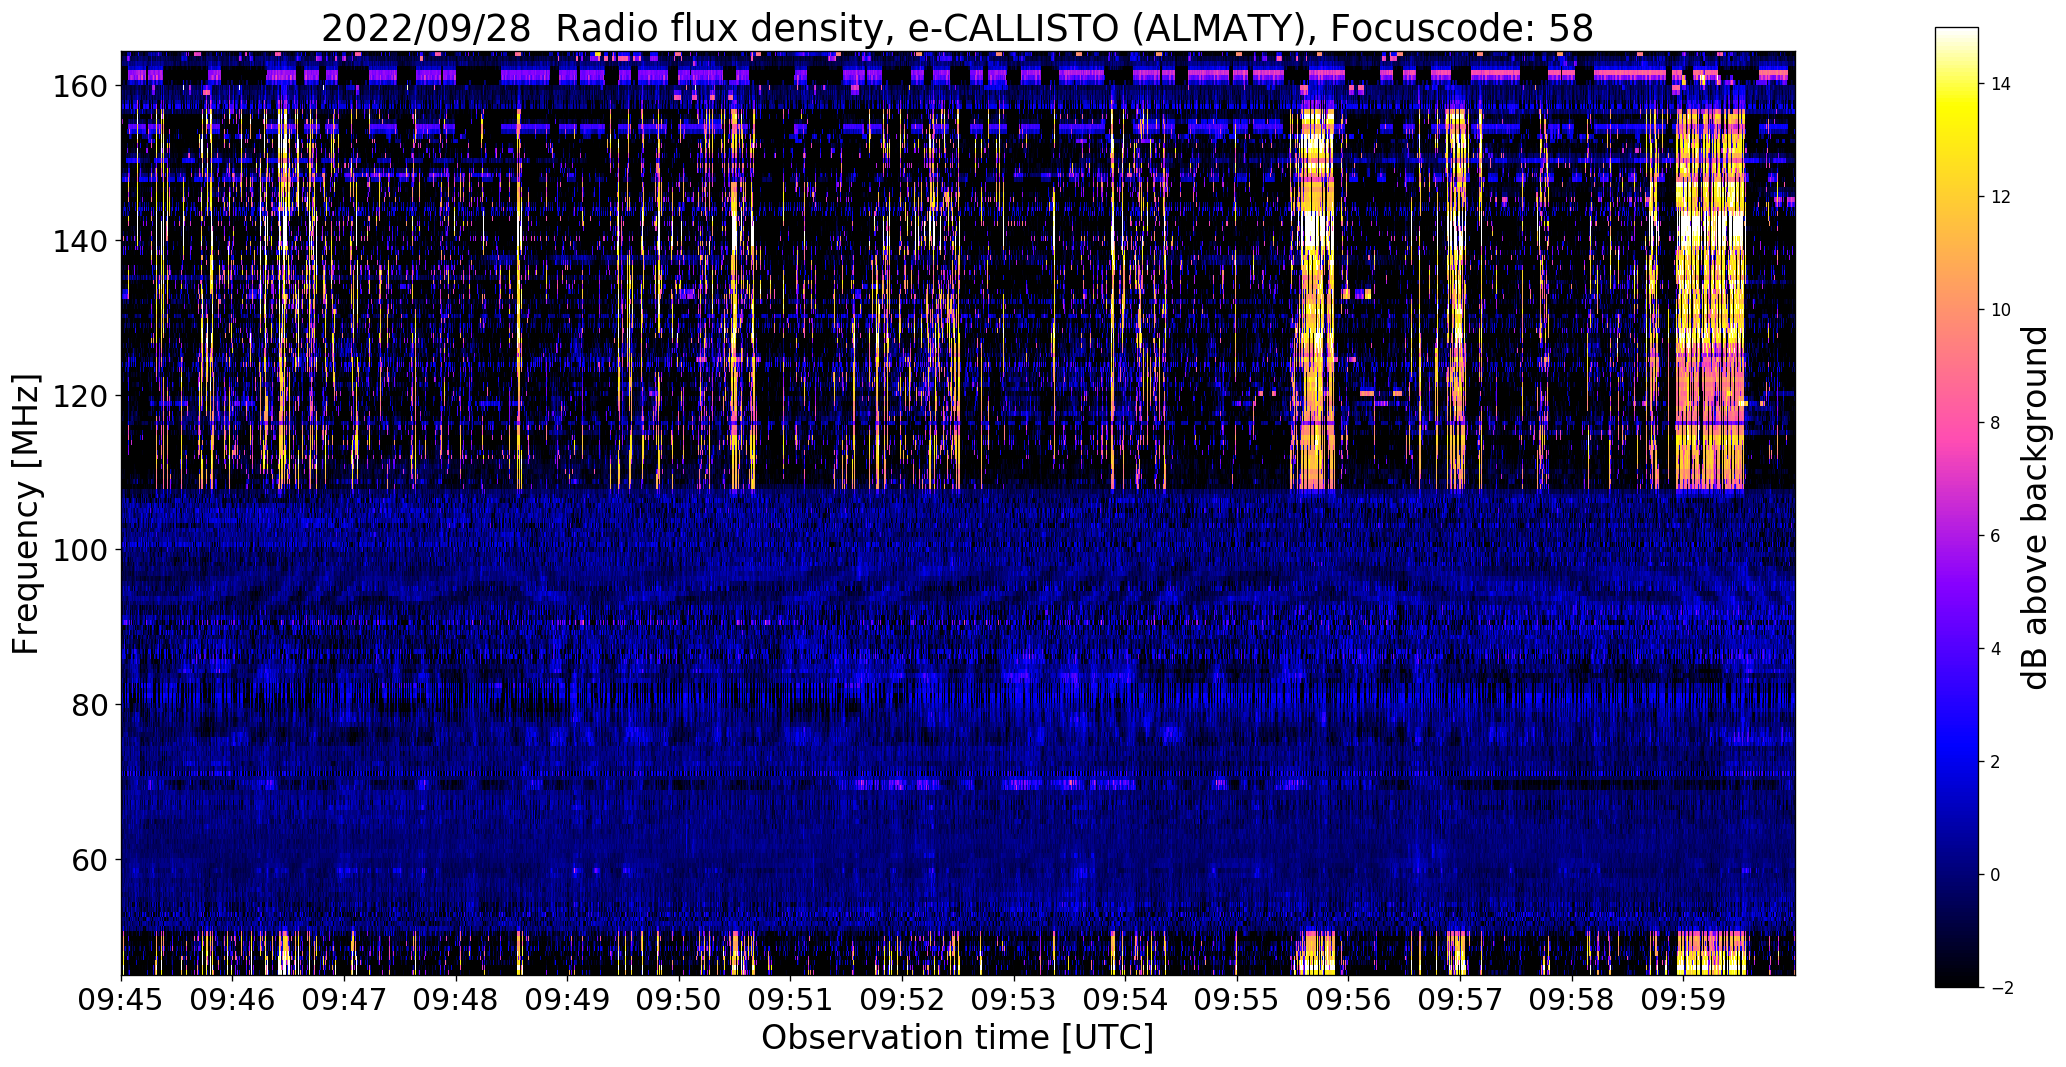Click the 09:56 time tick label

pyautogui.click(x=1349, y=1000)
